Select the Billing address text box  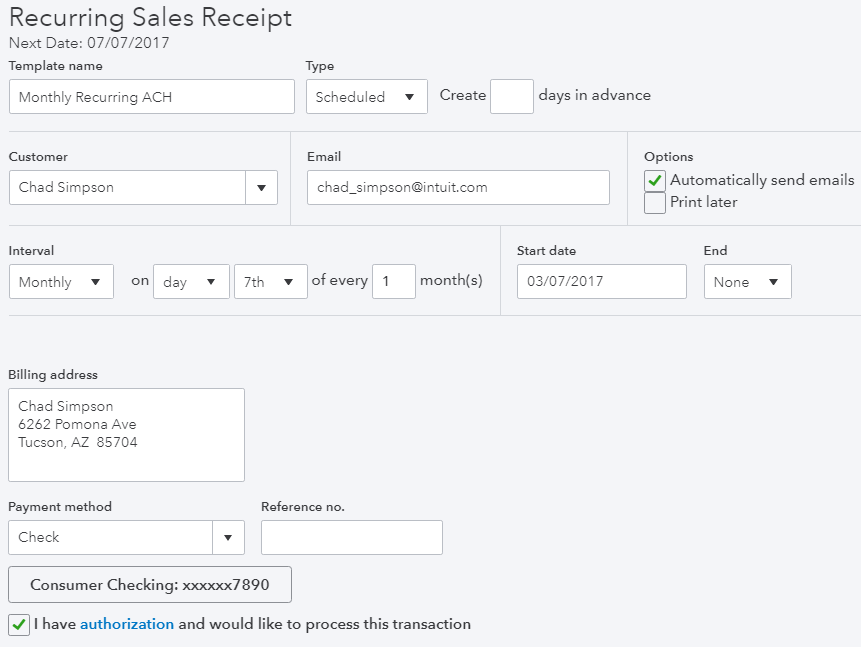pos(126,435)
